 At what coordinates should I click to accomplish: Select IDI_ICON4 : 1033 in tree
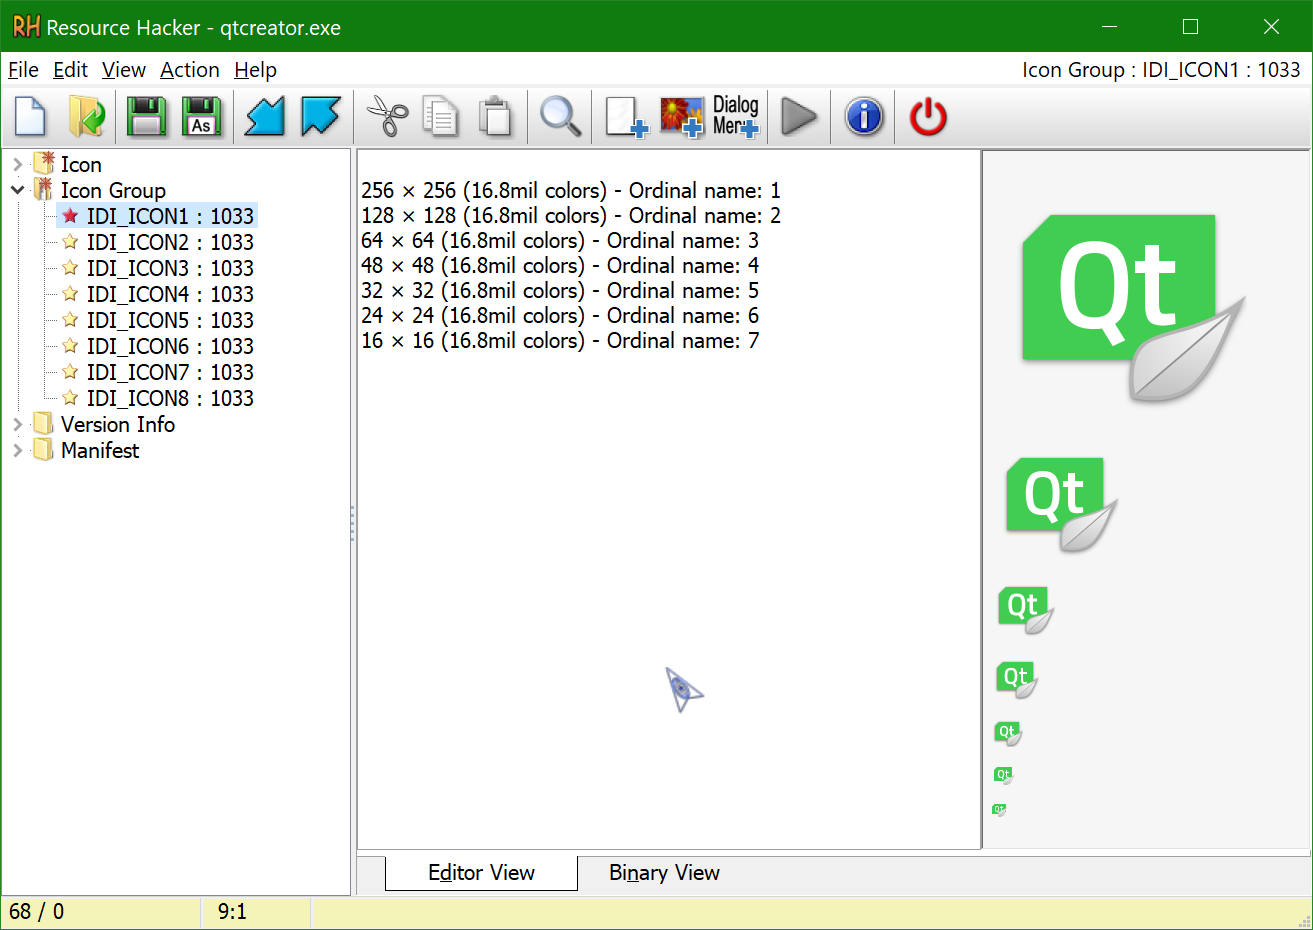pos(170,294)
